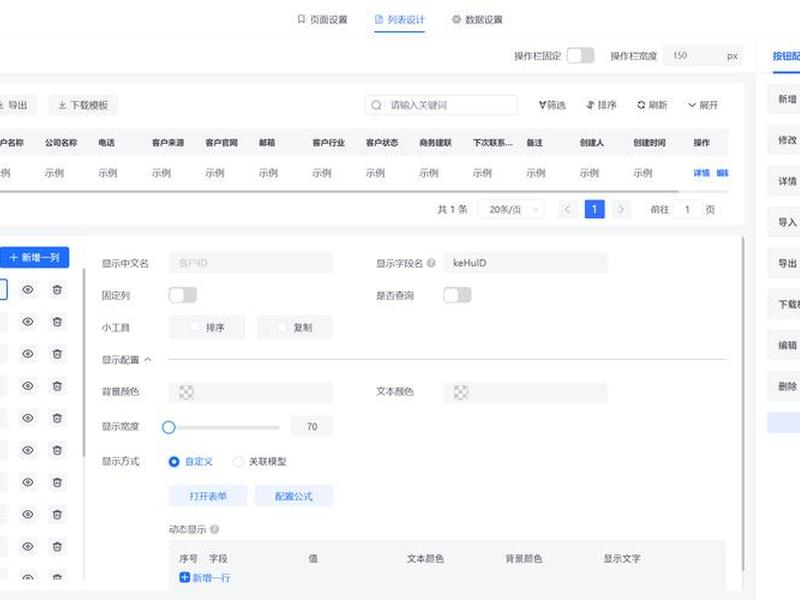Screen dimensions: 800x600
Task: Click the magnifier icon in the search box
Action: (376, 105)
